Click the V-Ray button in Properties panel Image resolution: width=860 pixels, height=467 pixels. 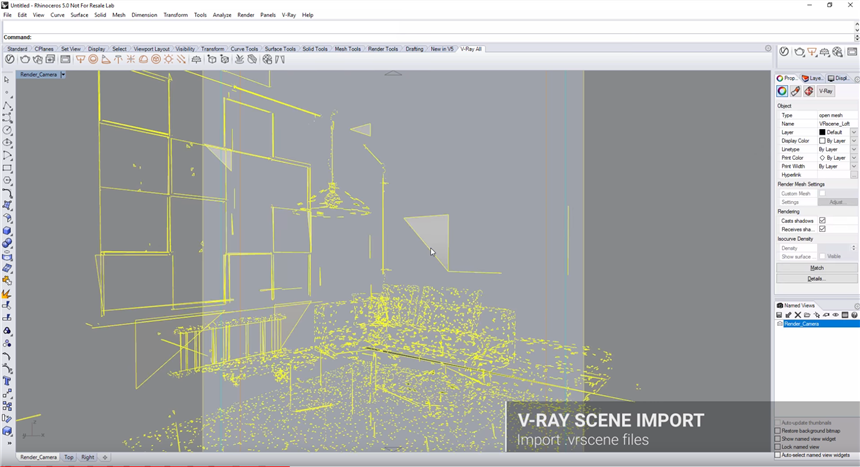click(825, 91)
